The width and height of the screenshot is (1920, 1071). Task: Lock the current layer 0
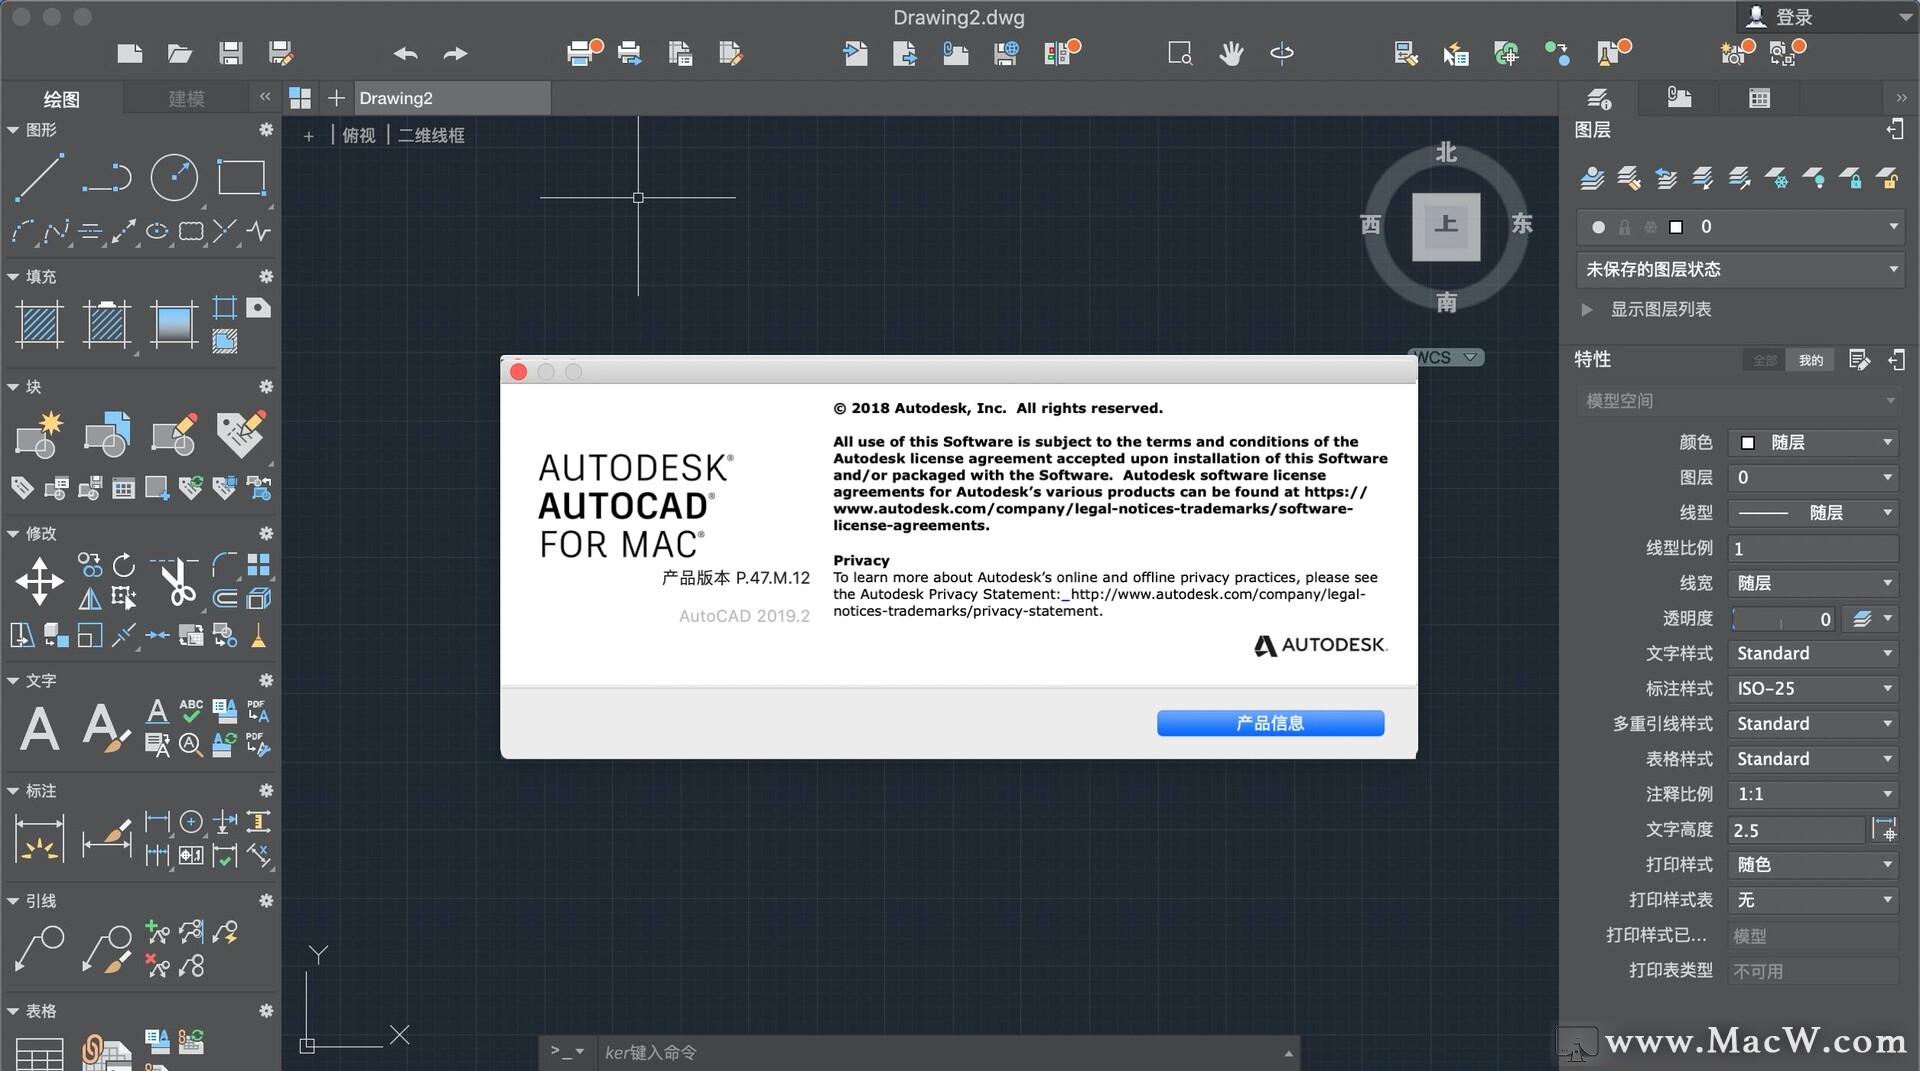point(1624,227)
